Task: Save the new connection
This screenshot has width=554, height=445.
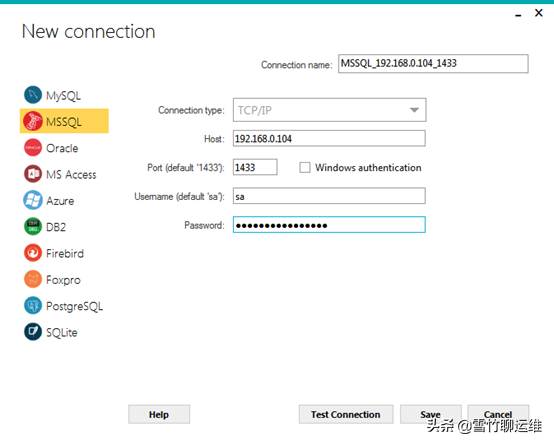Action: tap(431, 414)
